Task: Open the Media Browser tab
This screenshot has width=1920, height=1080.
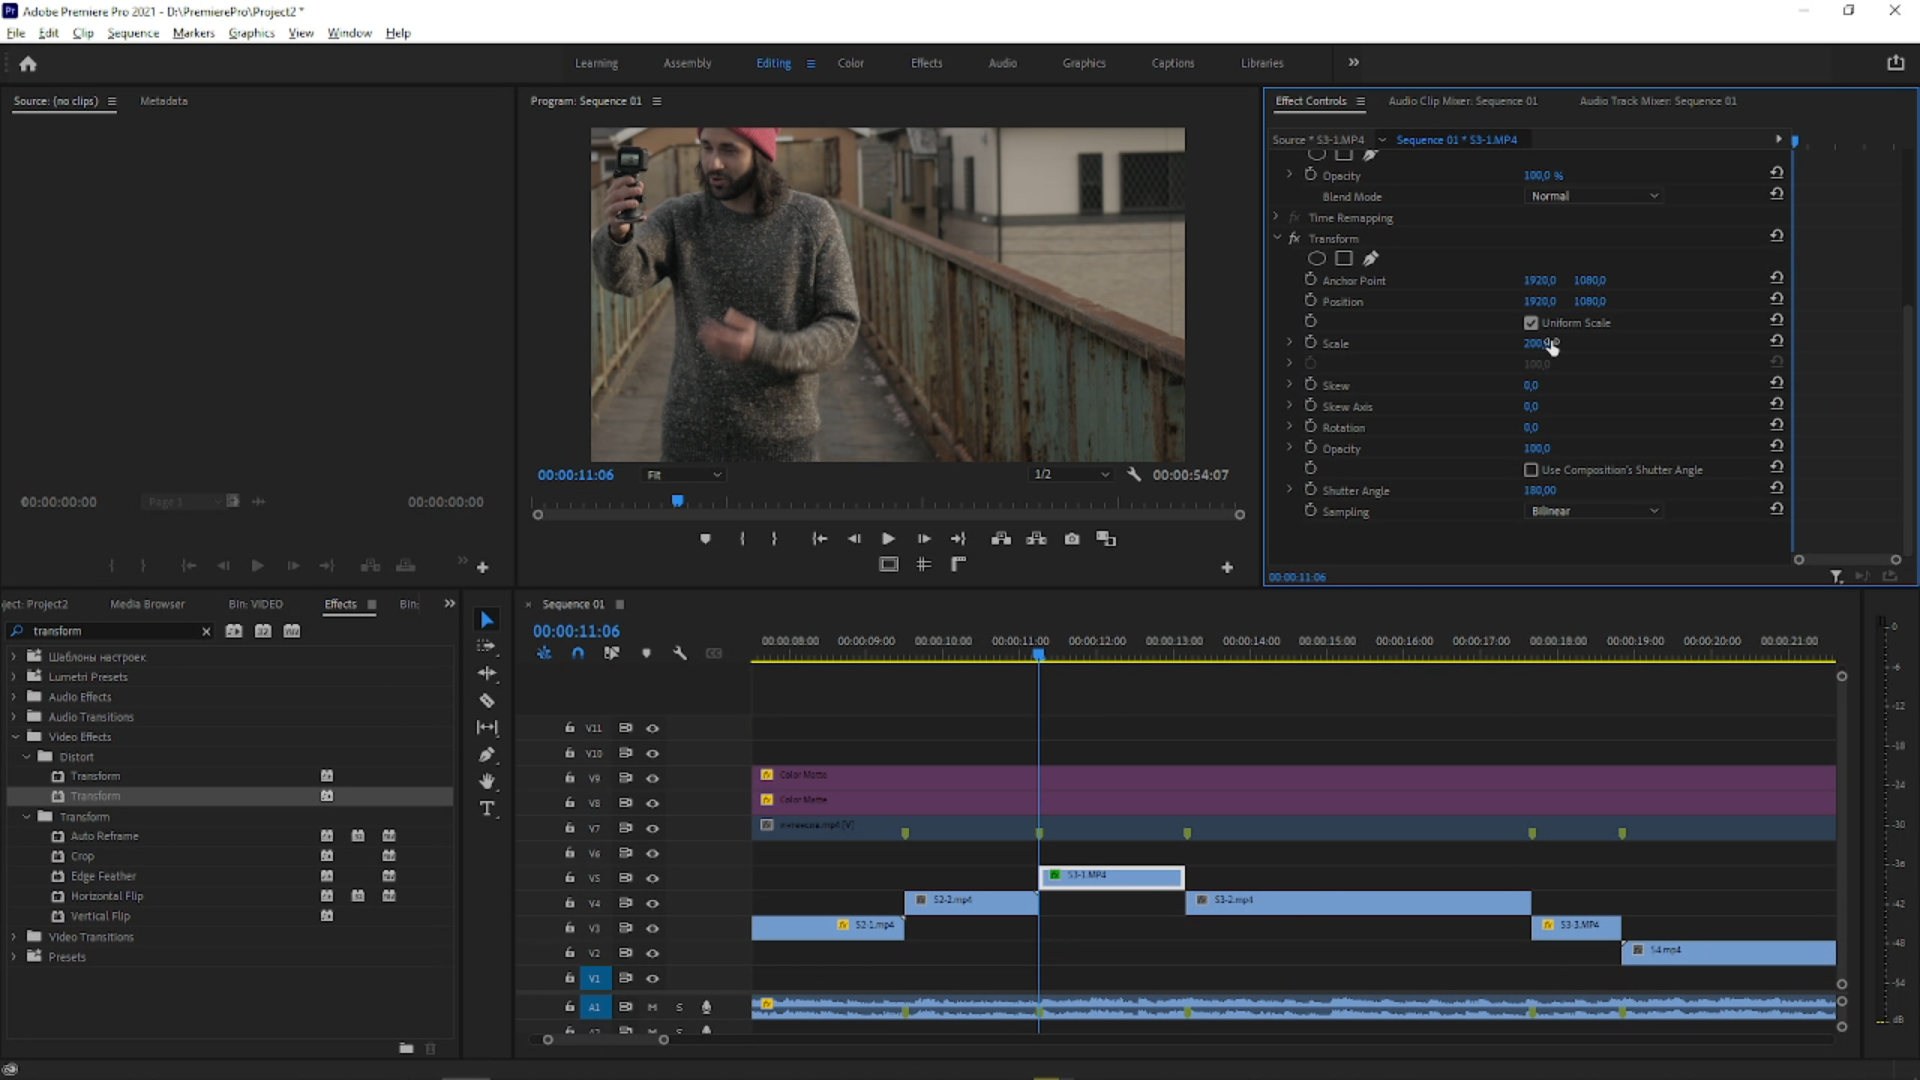Action: pos(147,604)
